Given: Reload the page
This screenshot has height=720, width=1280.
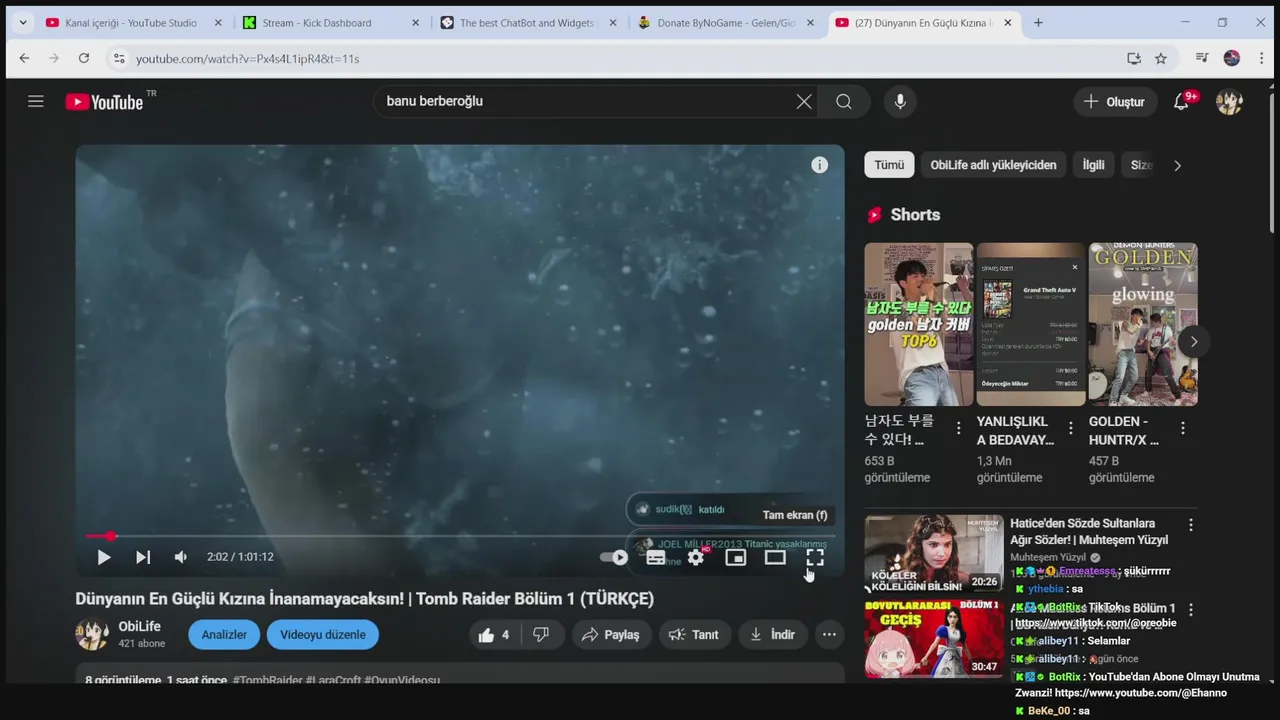Looking at the screenshot, I should click(84, 59).
